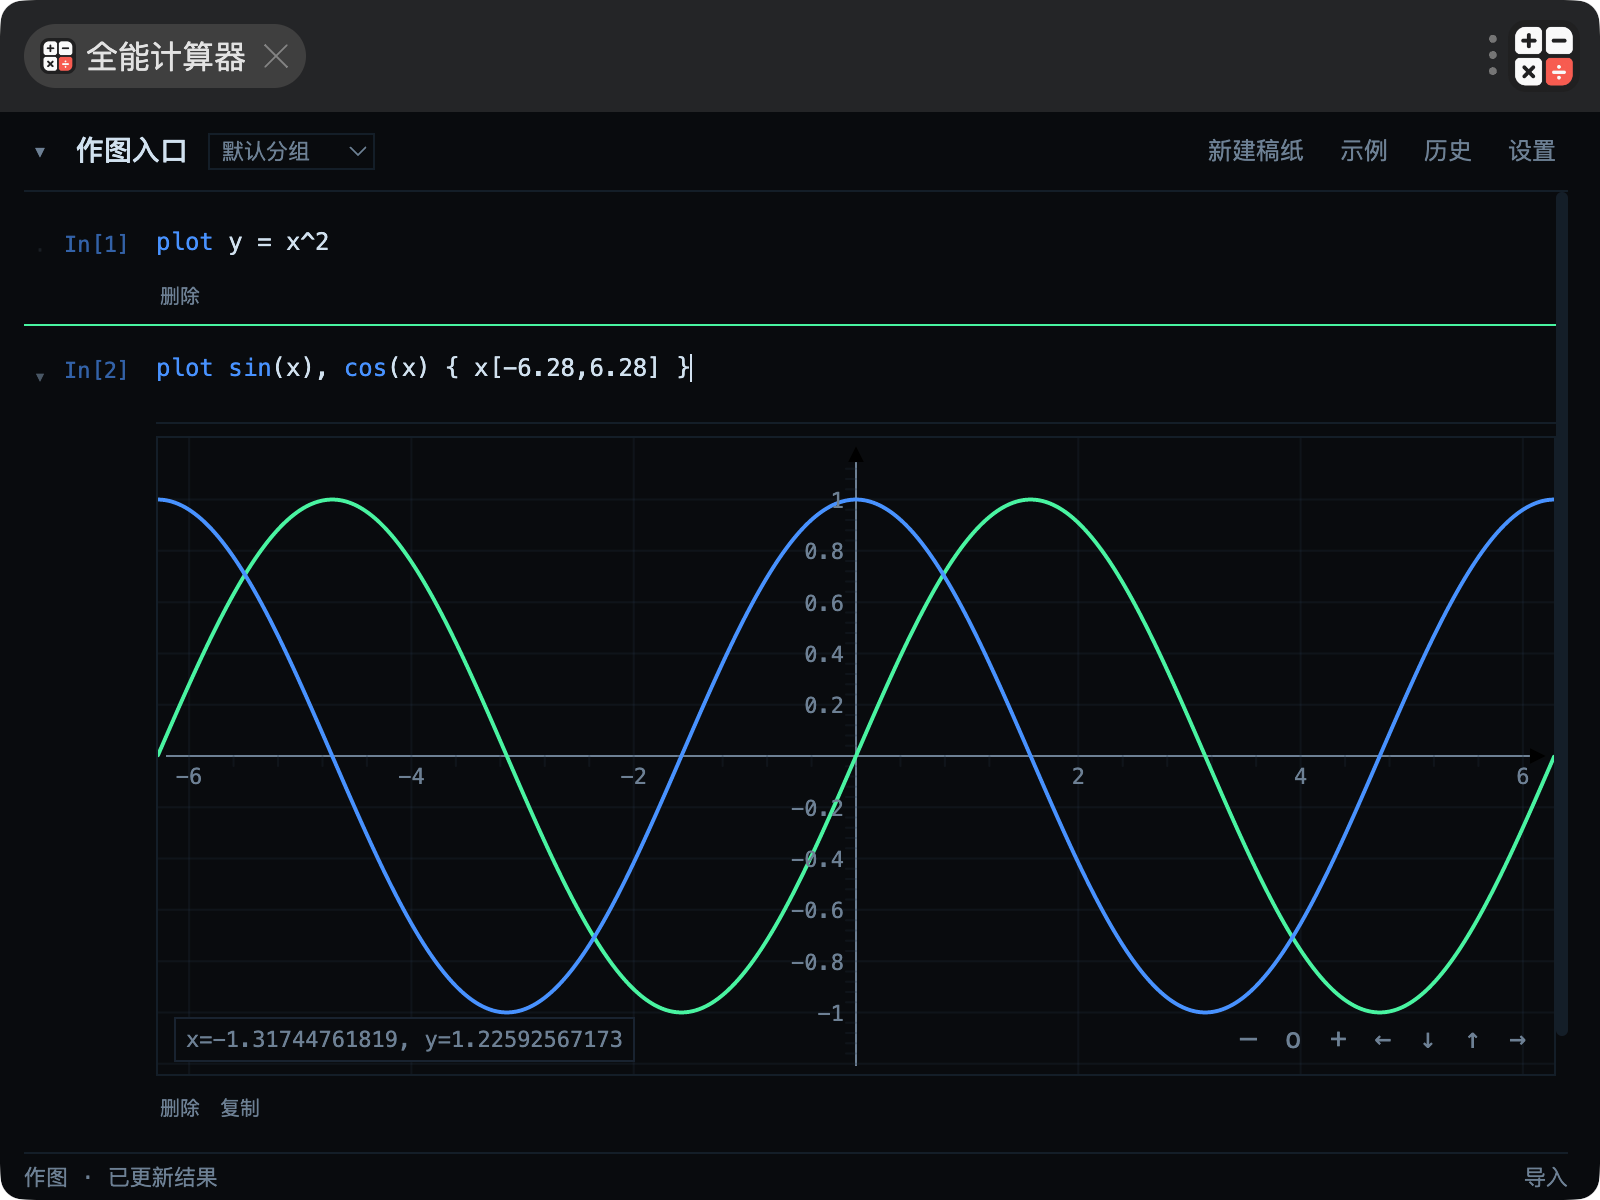Zoom out the graph with minus icon
Viewport: 1600px width, 1200px height.
[1248, 1040]
